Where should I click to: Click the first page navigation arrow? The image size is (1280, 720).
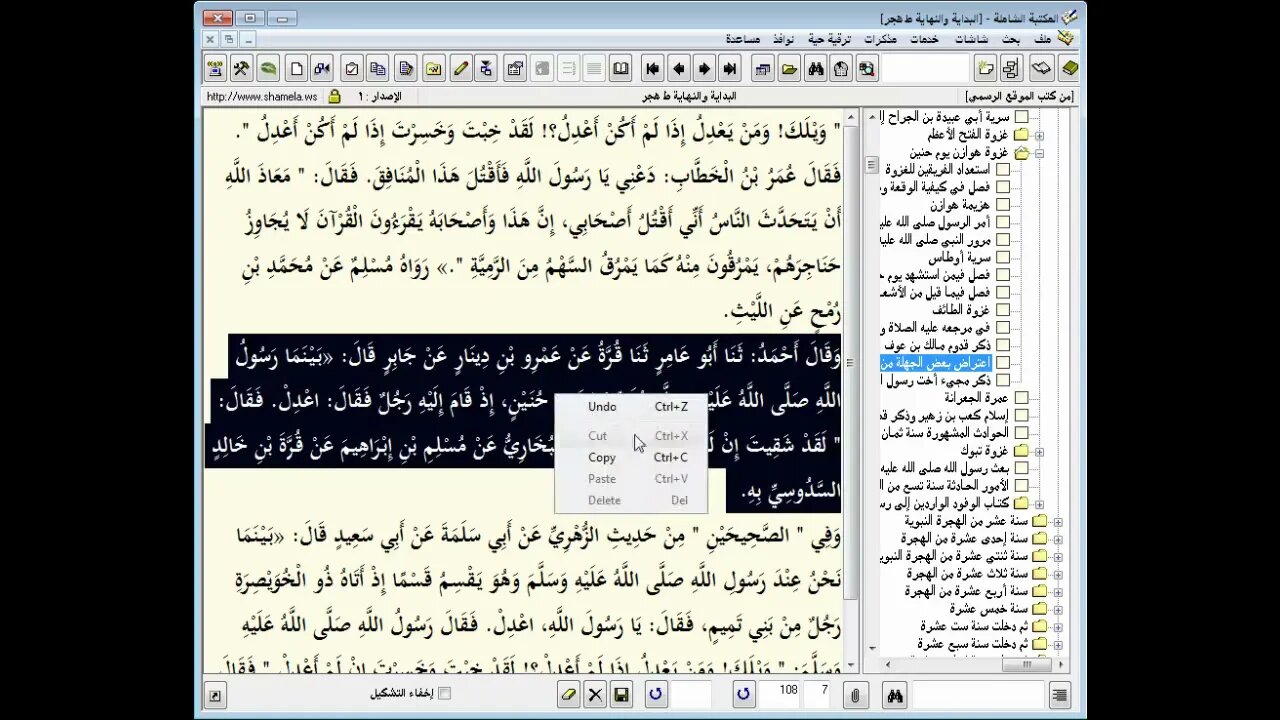(x=653, y=69)
